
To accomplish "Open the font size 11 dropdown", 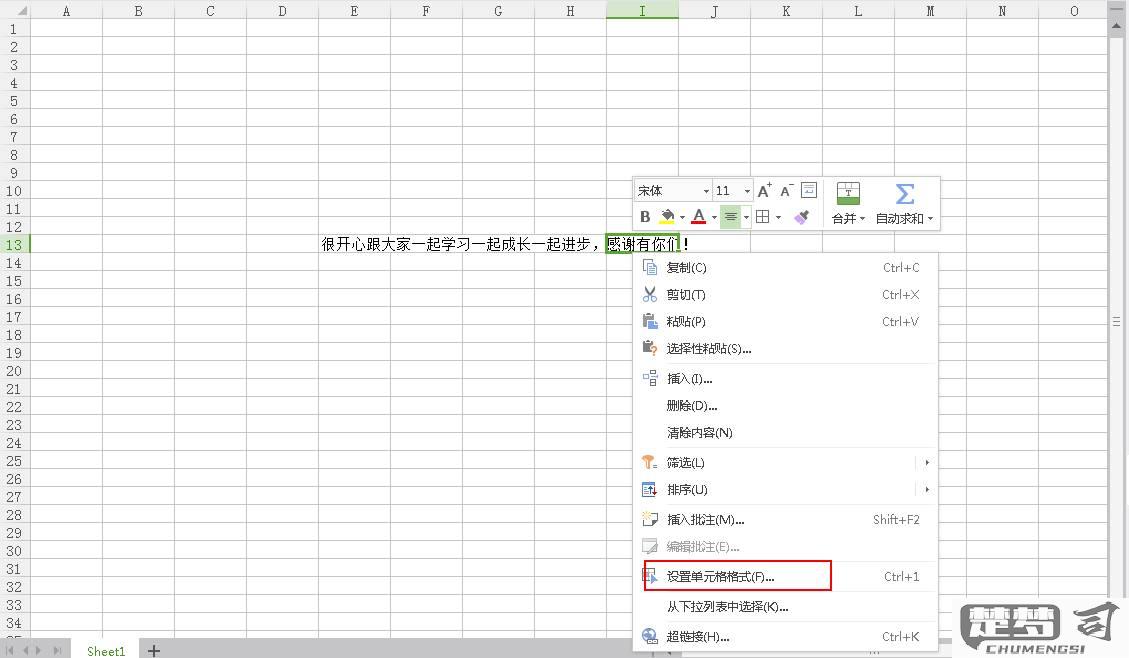I will (747, 191).
